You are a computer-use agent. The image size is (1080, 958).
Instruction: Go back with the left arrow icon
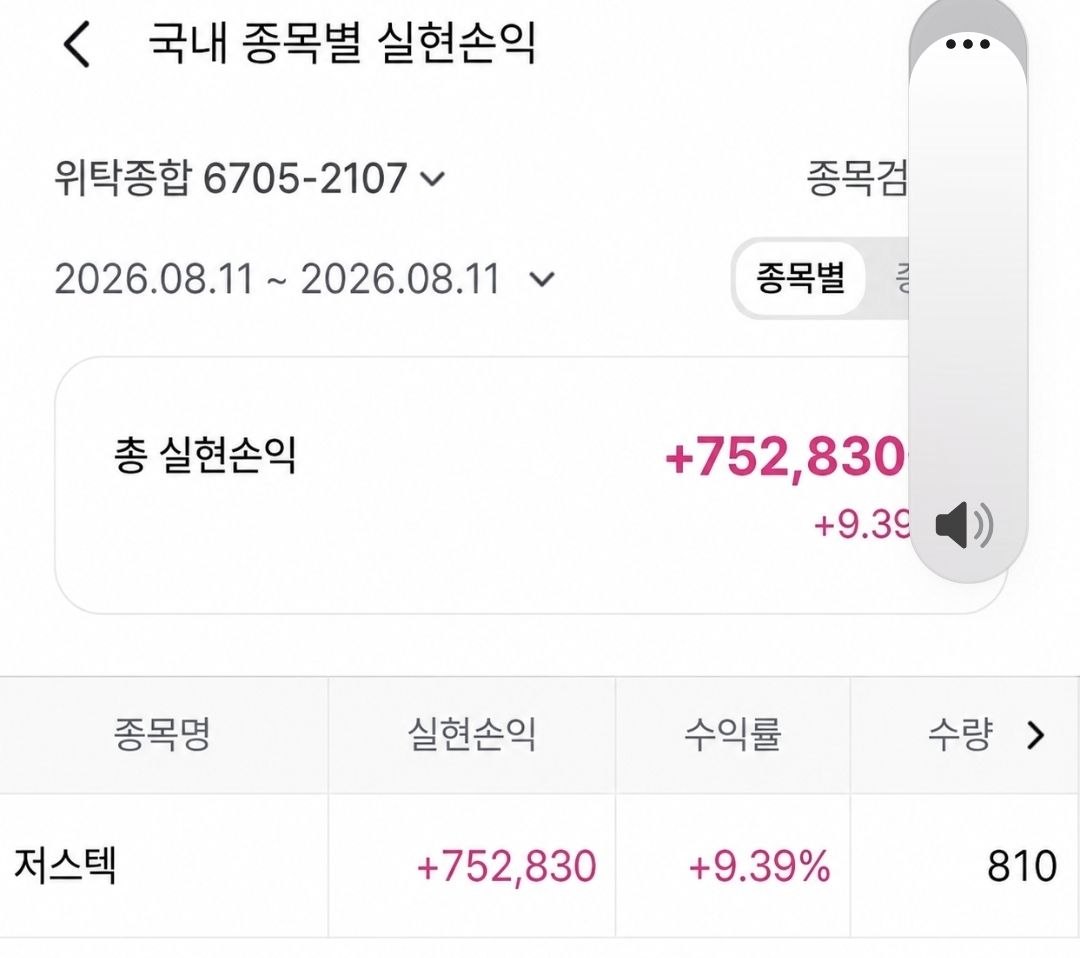pyautogui.click(x=76, y=44)
